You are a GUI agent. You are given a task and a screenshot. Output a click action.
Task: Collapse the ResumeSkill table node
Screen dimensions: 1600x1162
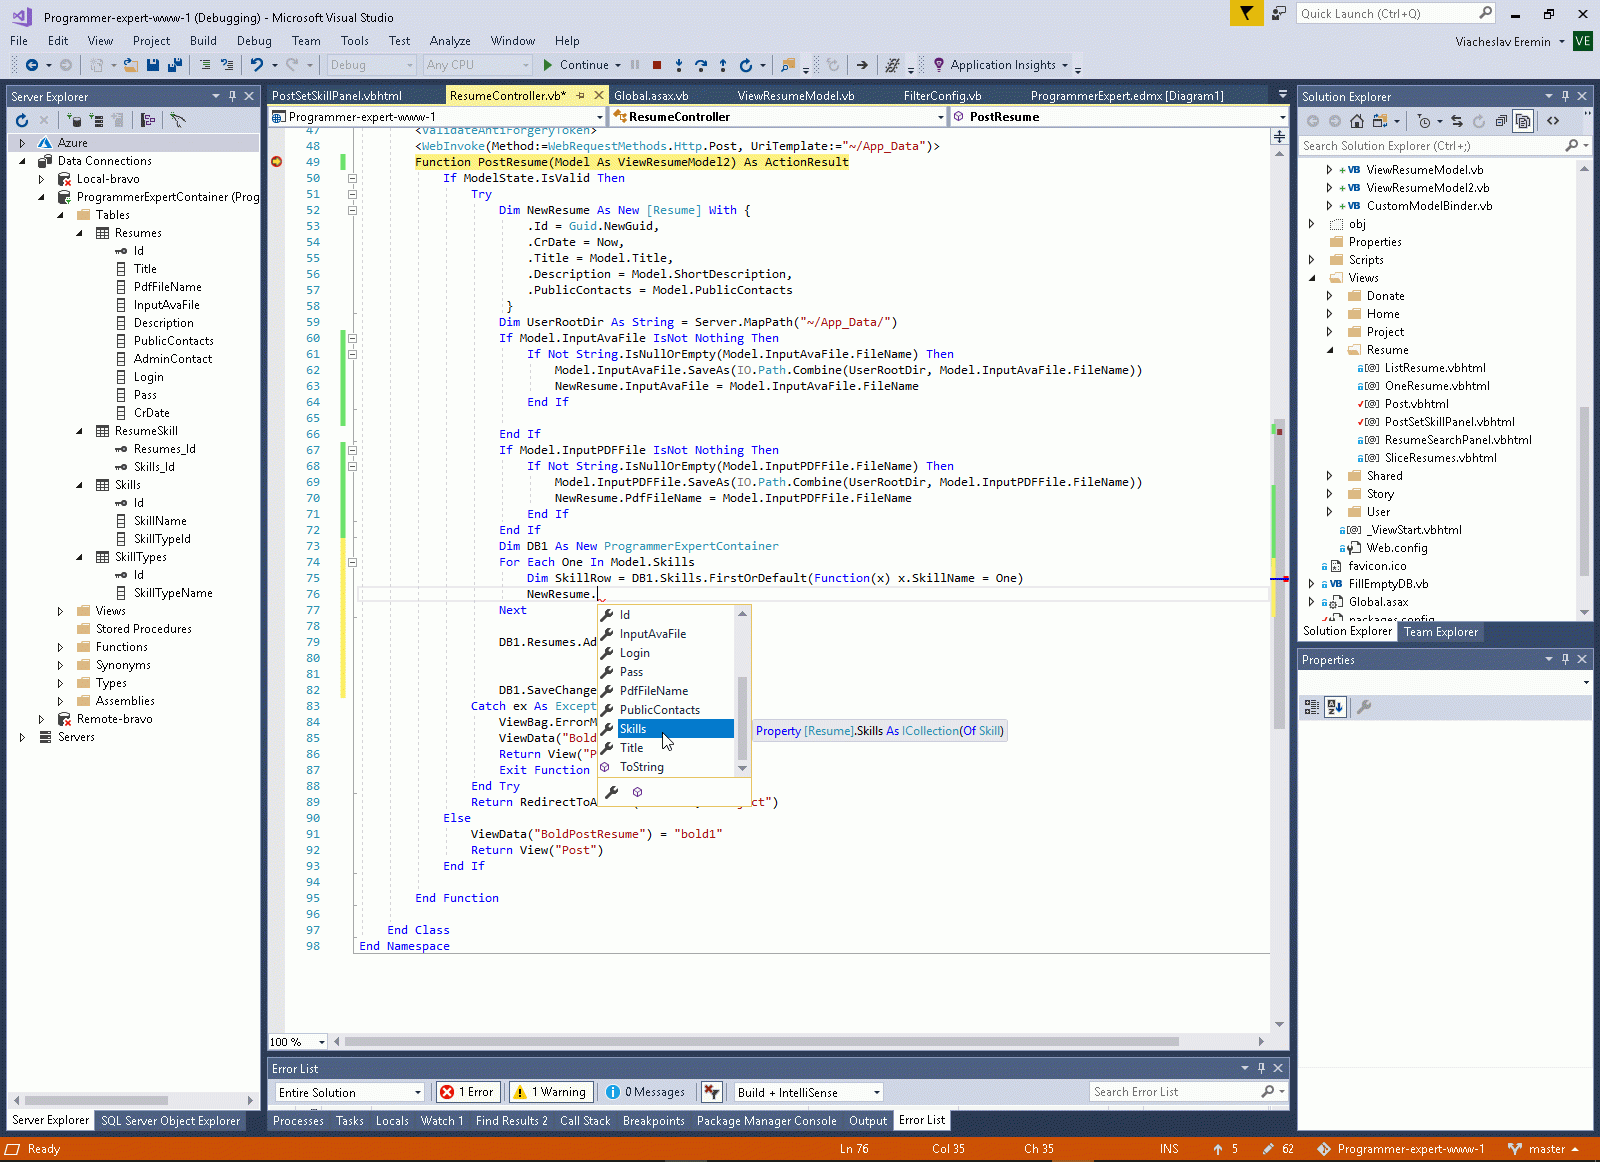pyautogui.click(x=80, y=431)
